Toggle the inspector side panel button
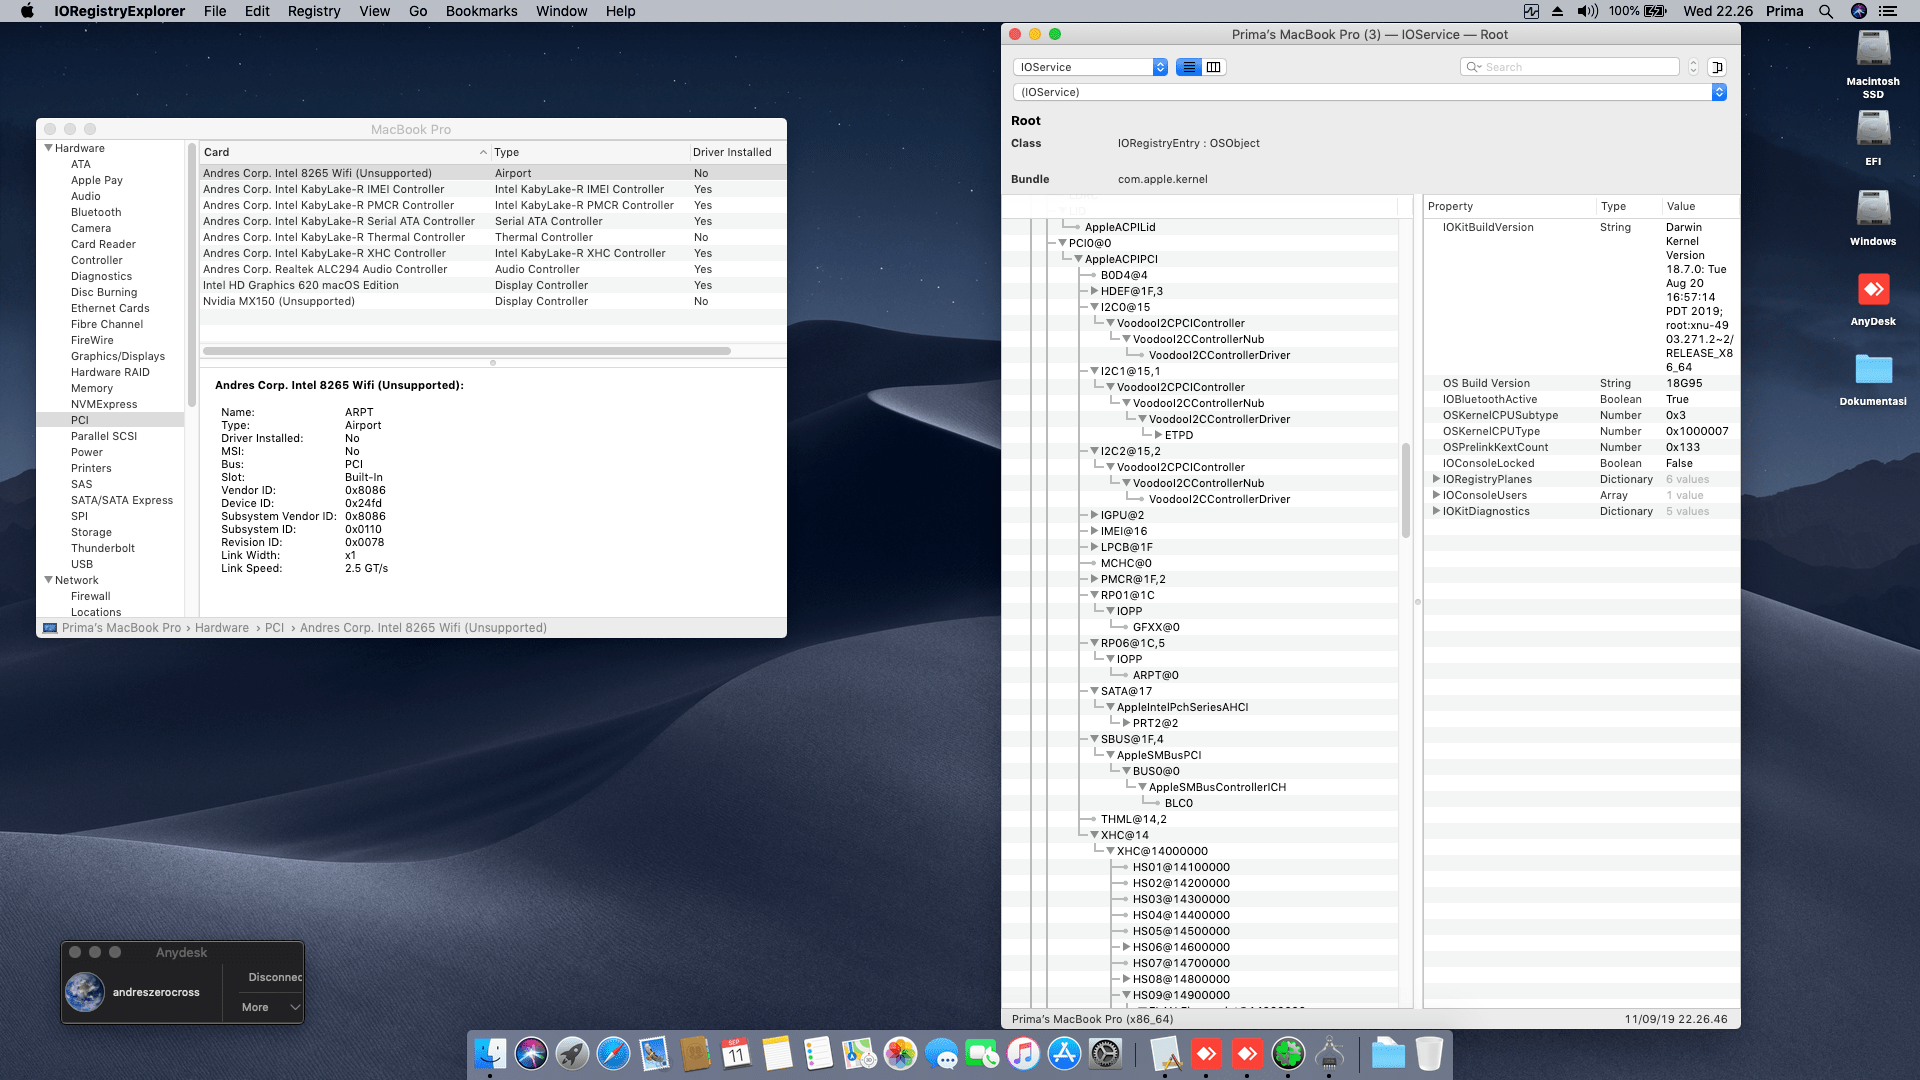 (1717, 67)
